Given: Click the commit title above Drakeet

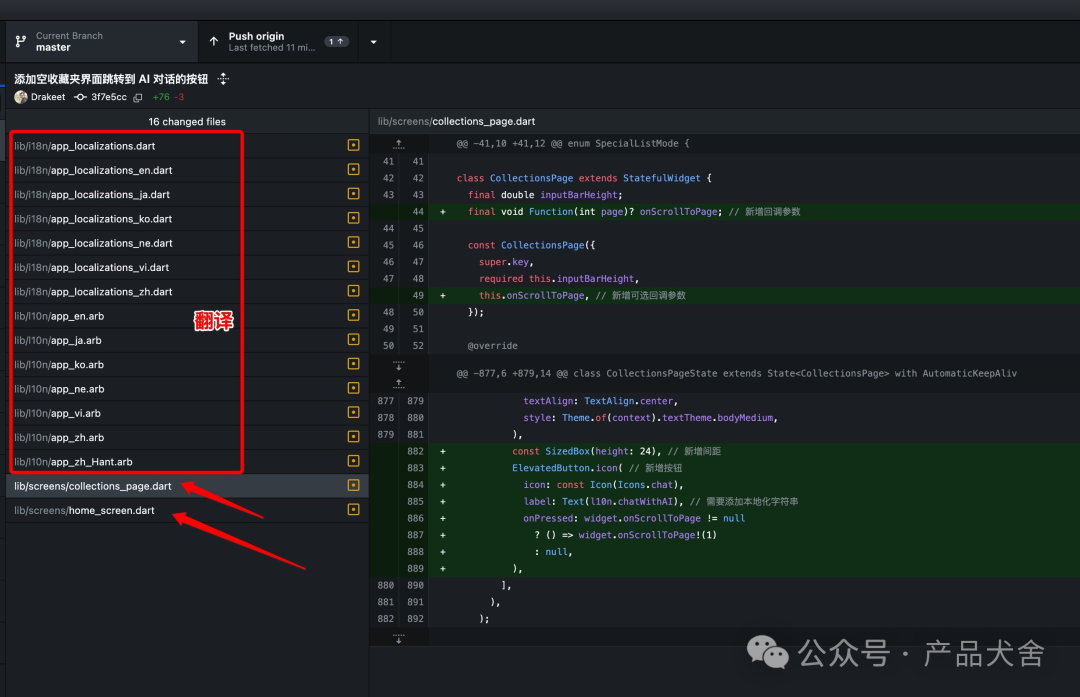Looking at the screenshot, I should point(111,79).
